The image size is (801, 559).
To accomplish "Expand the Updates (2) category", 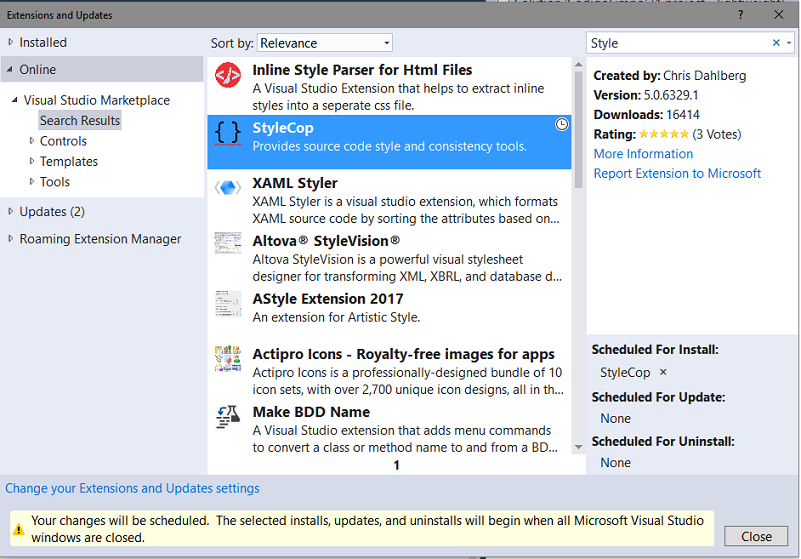I will (10, 211).
